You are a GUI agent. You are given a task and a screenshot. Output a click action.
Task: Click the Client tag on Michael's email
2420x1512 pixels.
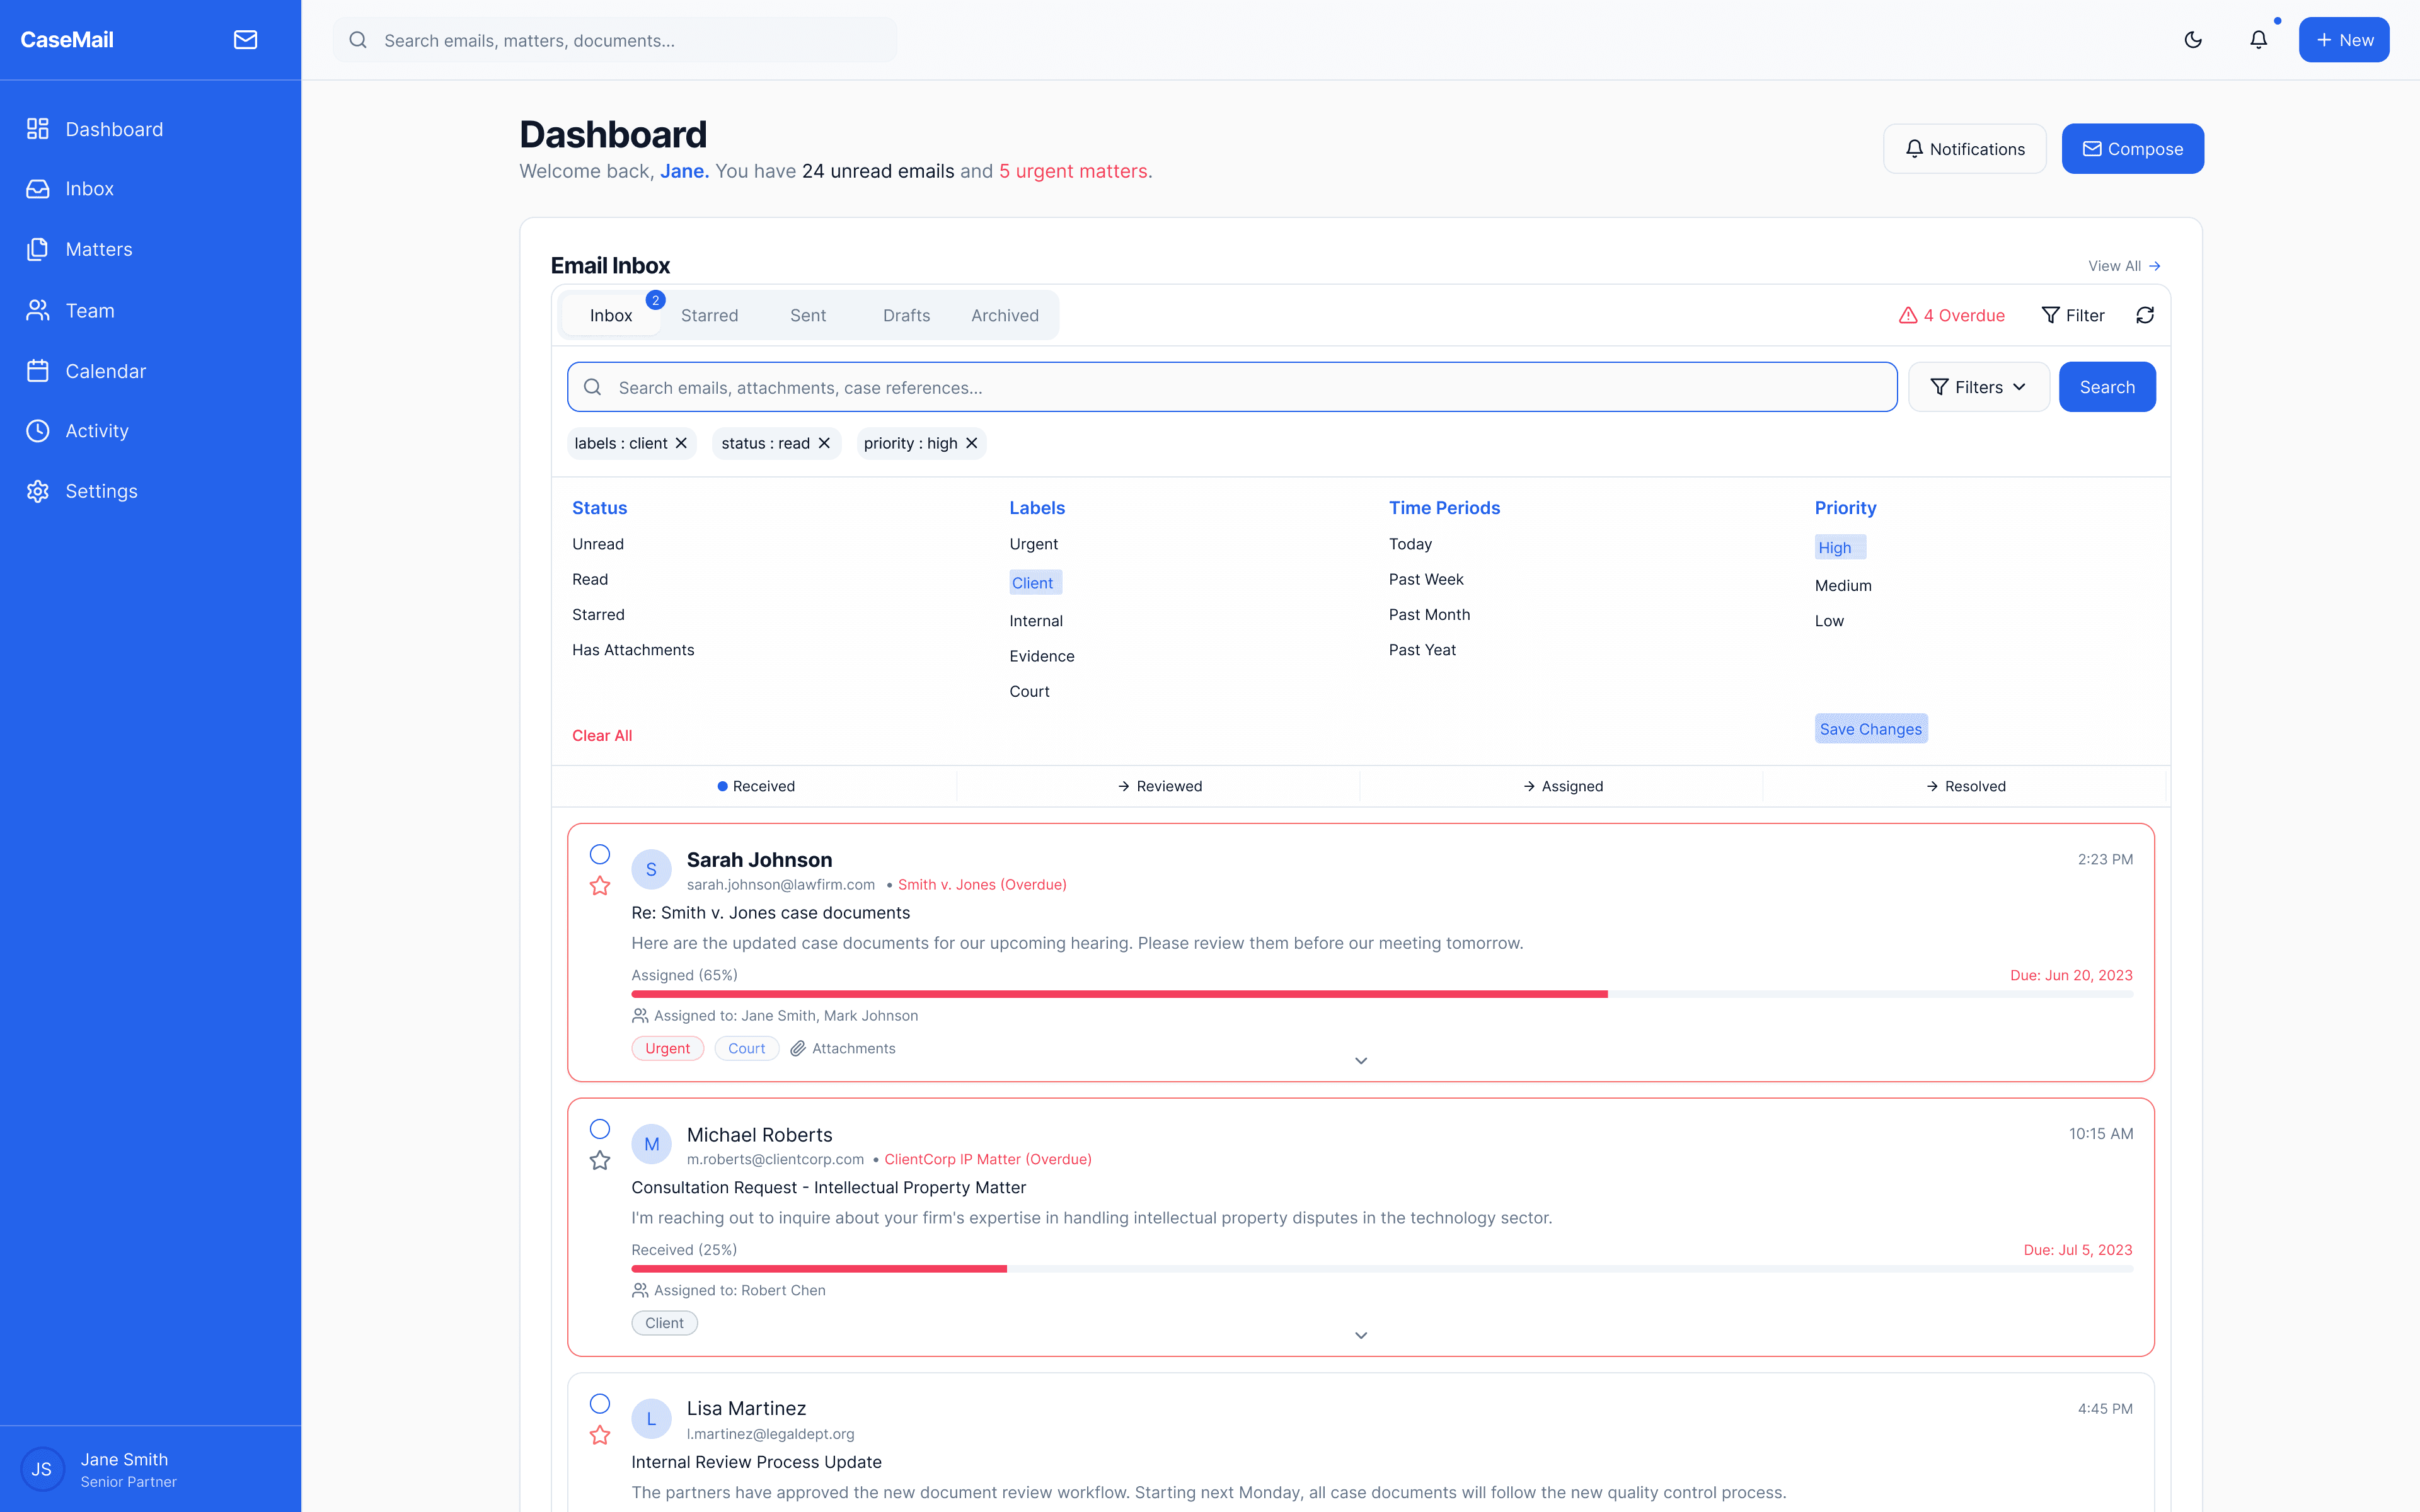[x=665, y=1323]
